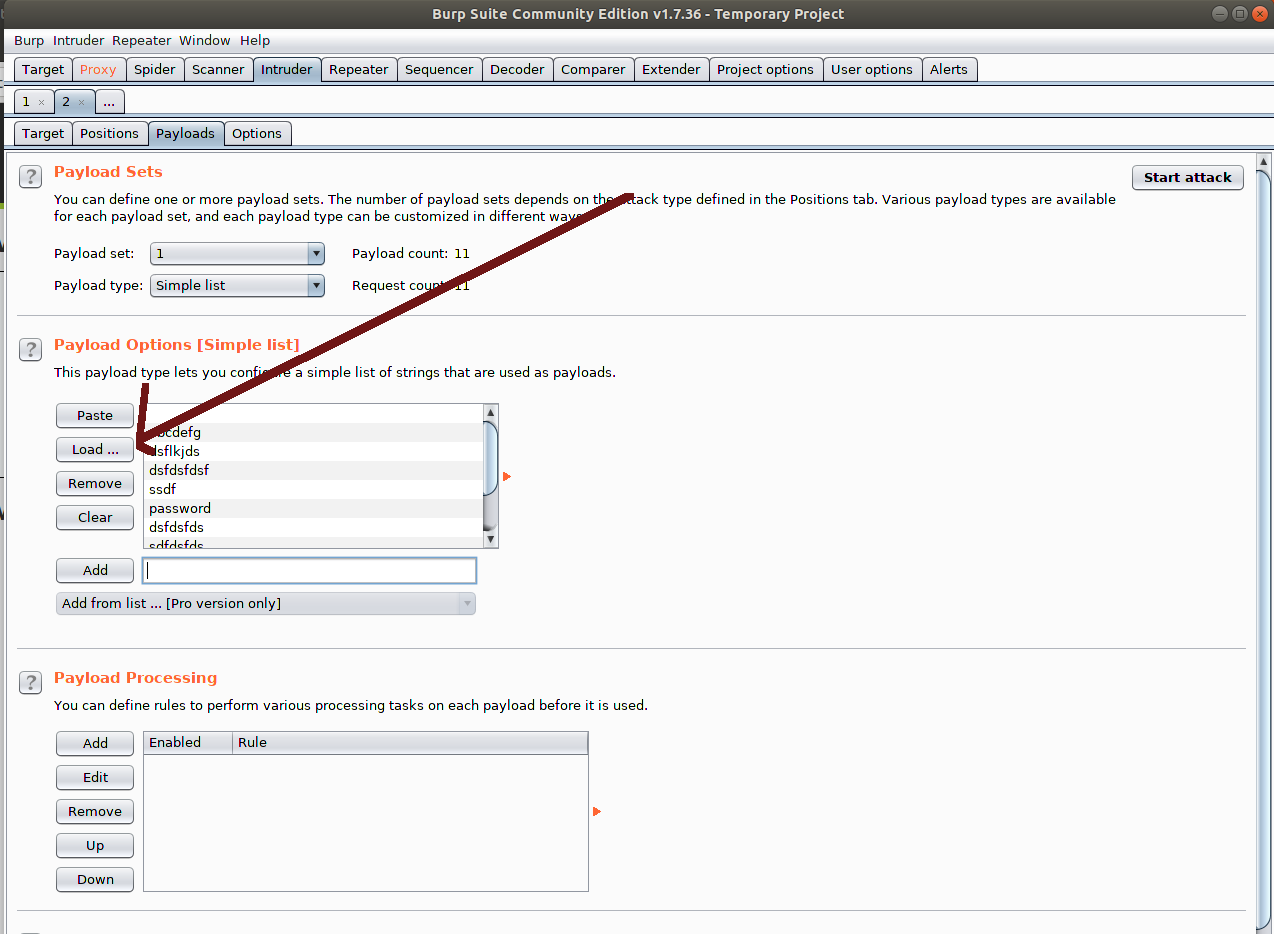
Task: Click orange arrow beside the payload list
Action: (507, 477)
